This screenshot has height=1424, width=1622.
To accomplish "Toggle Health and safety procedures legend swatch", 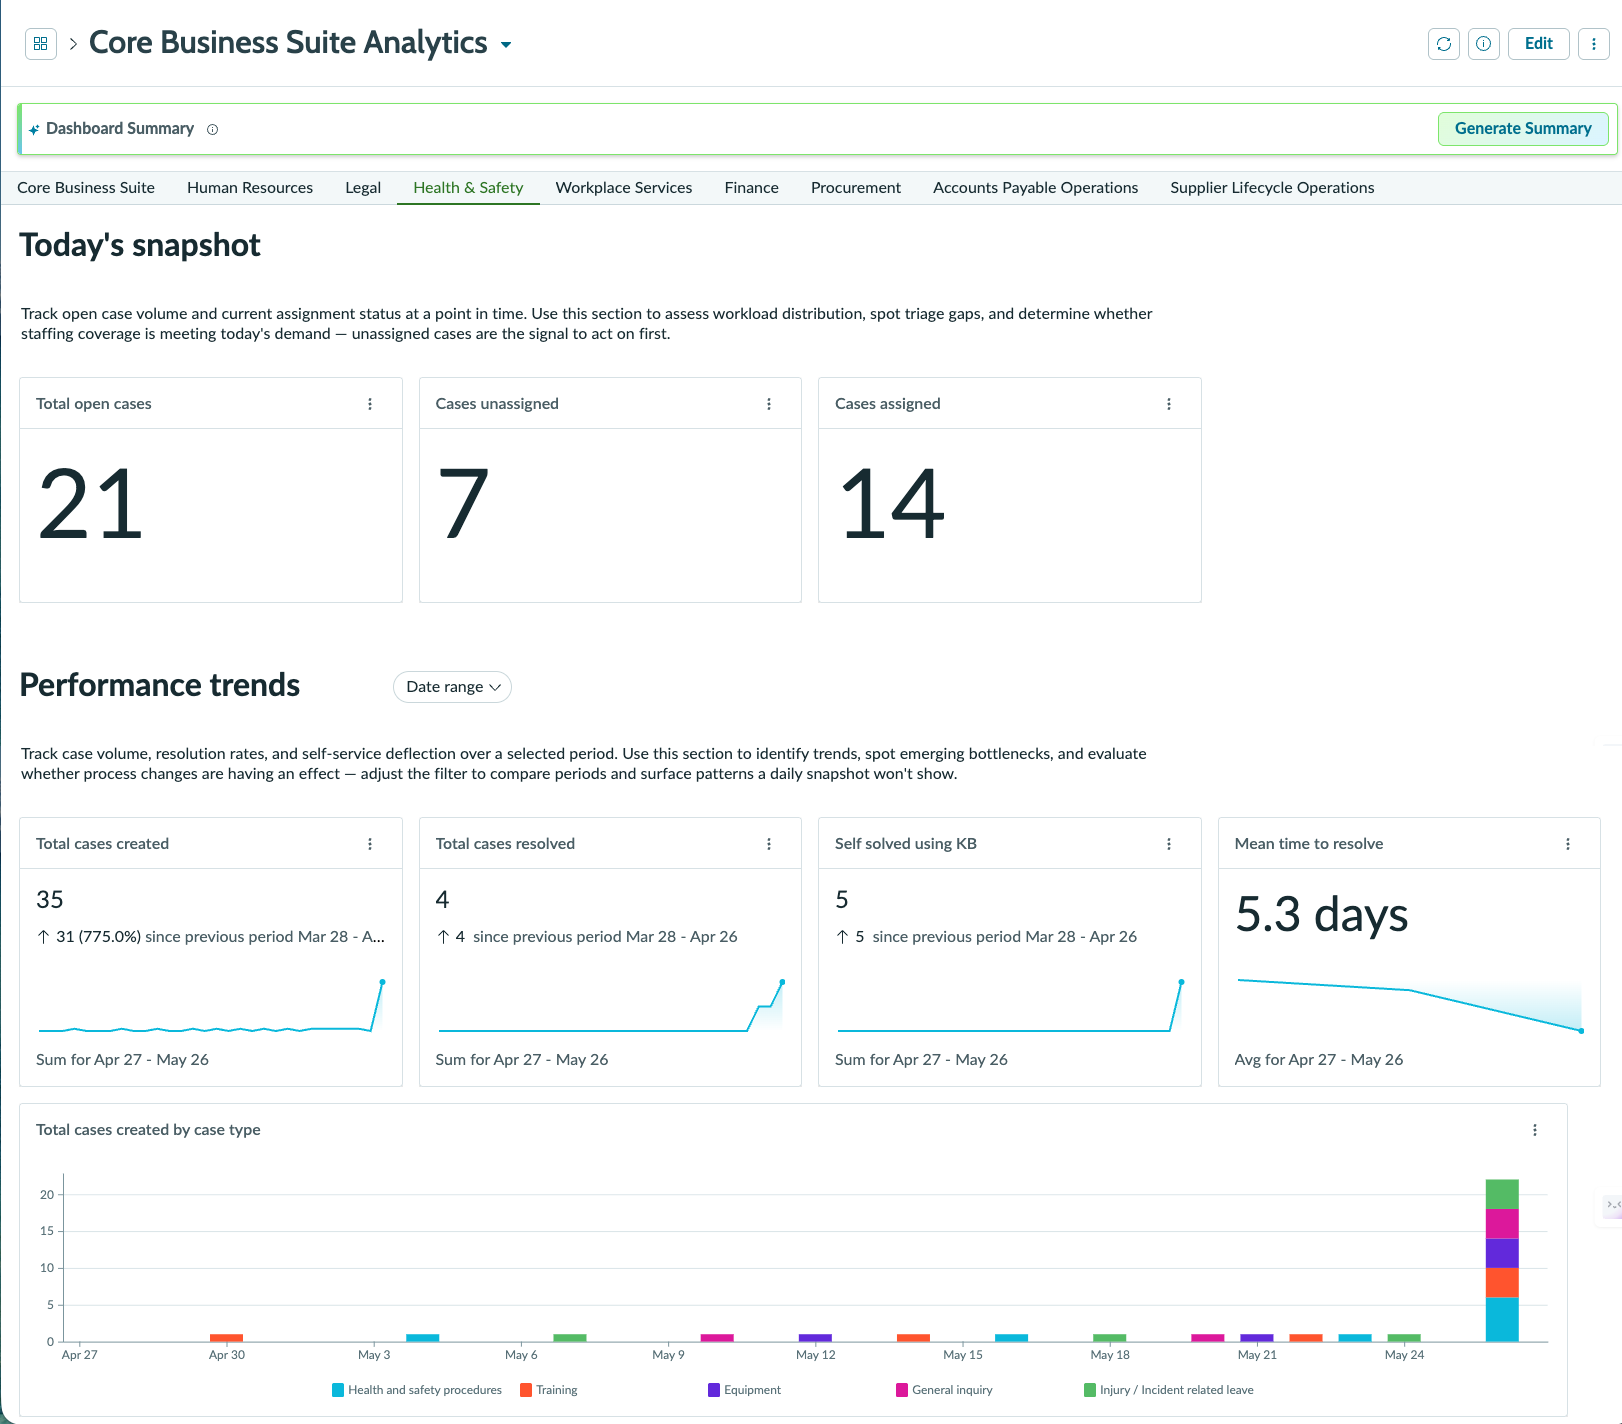I will pyautogui.click(x=338, y=1390).
